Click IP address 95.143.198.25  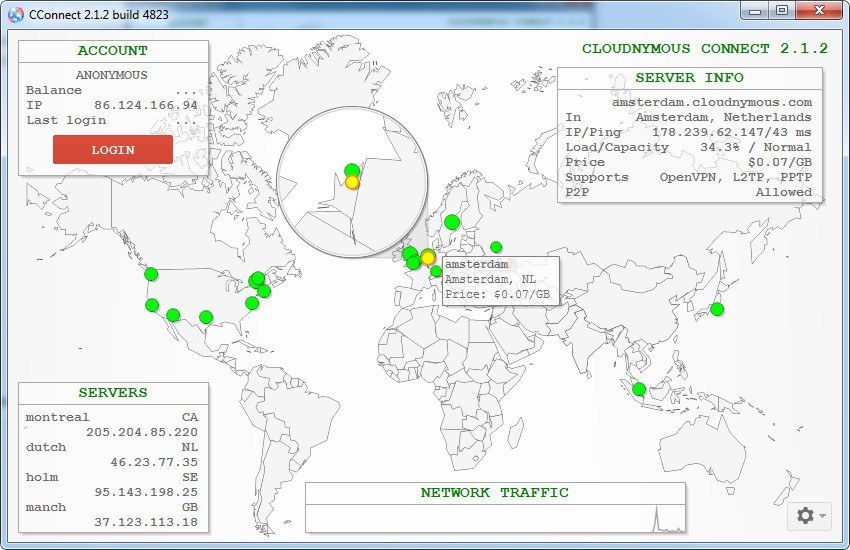point(146,492)
